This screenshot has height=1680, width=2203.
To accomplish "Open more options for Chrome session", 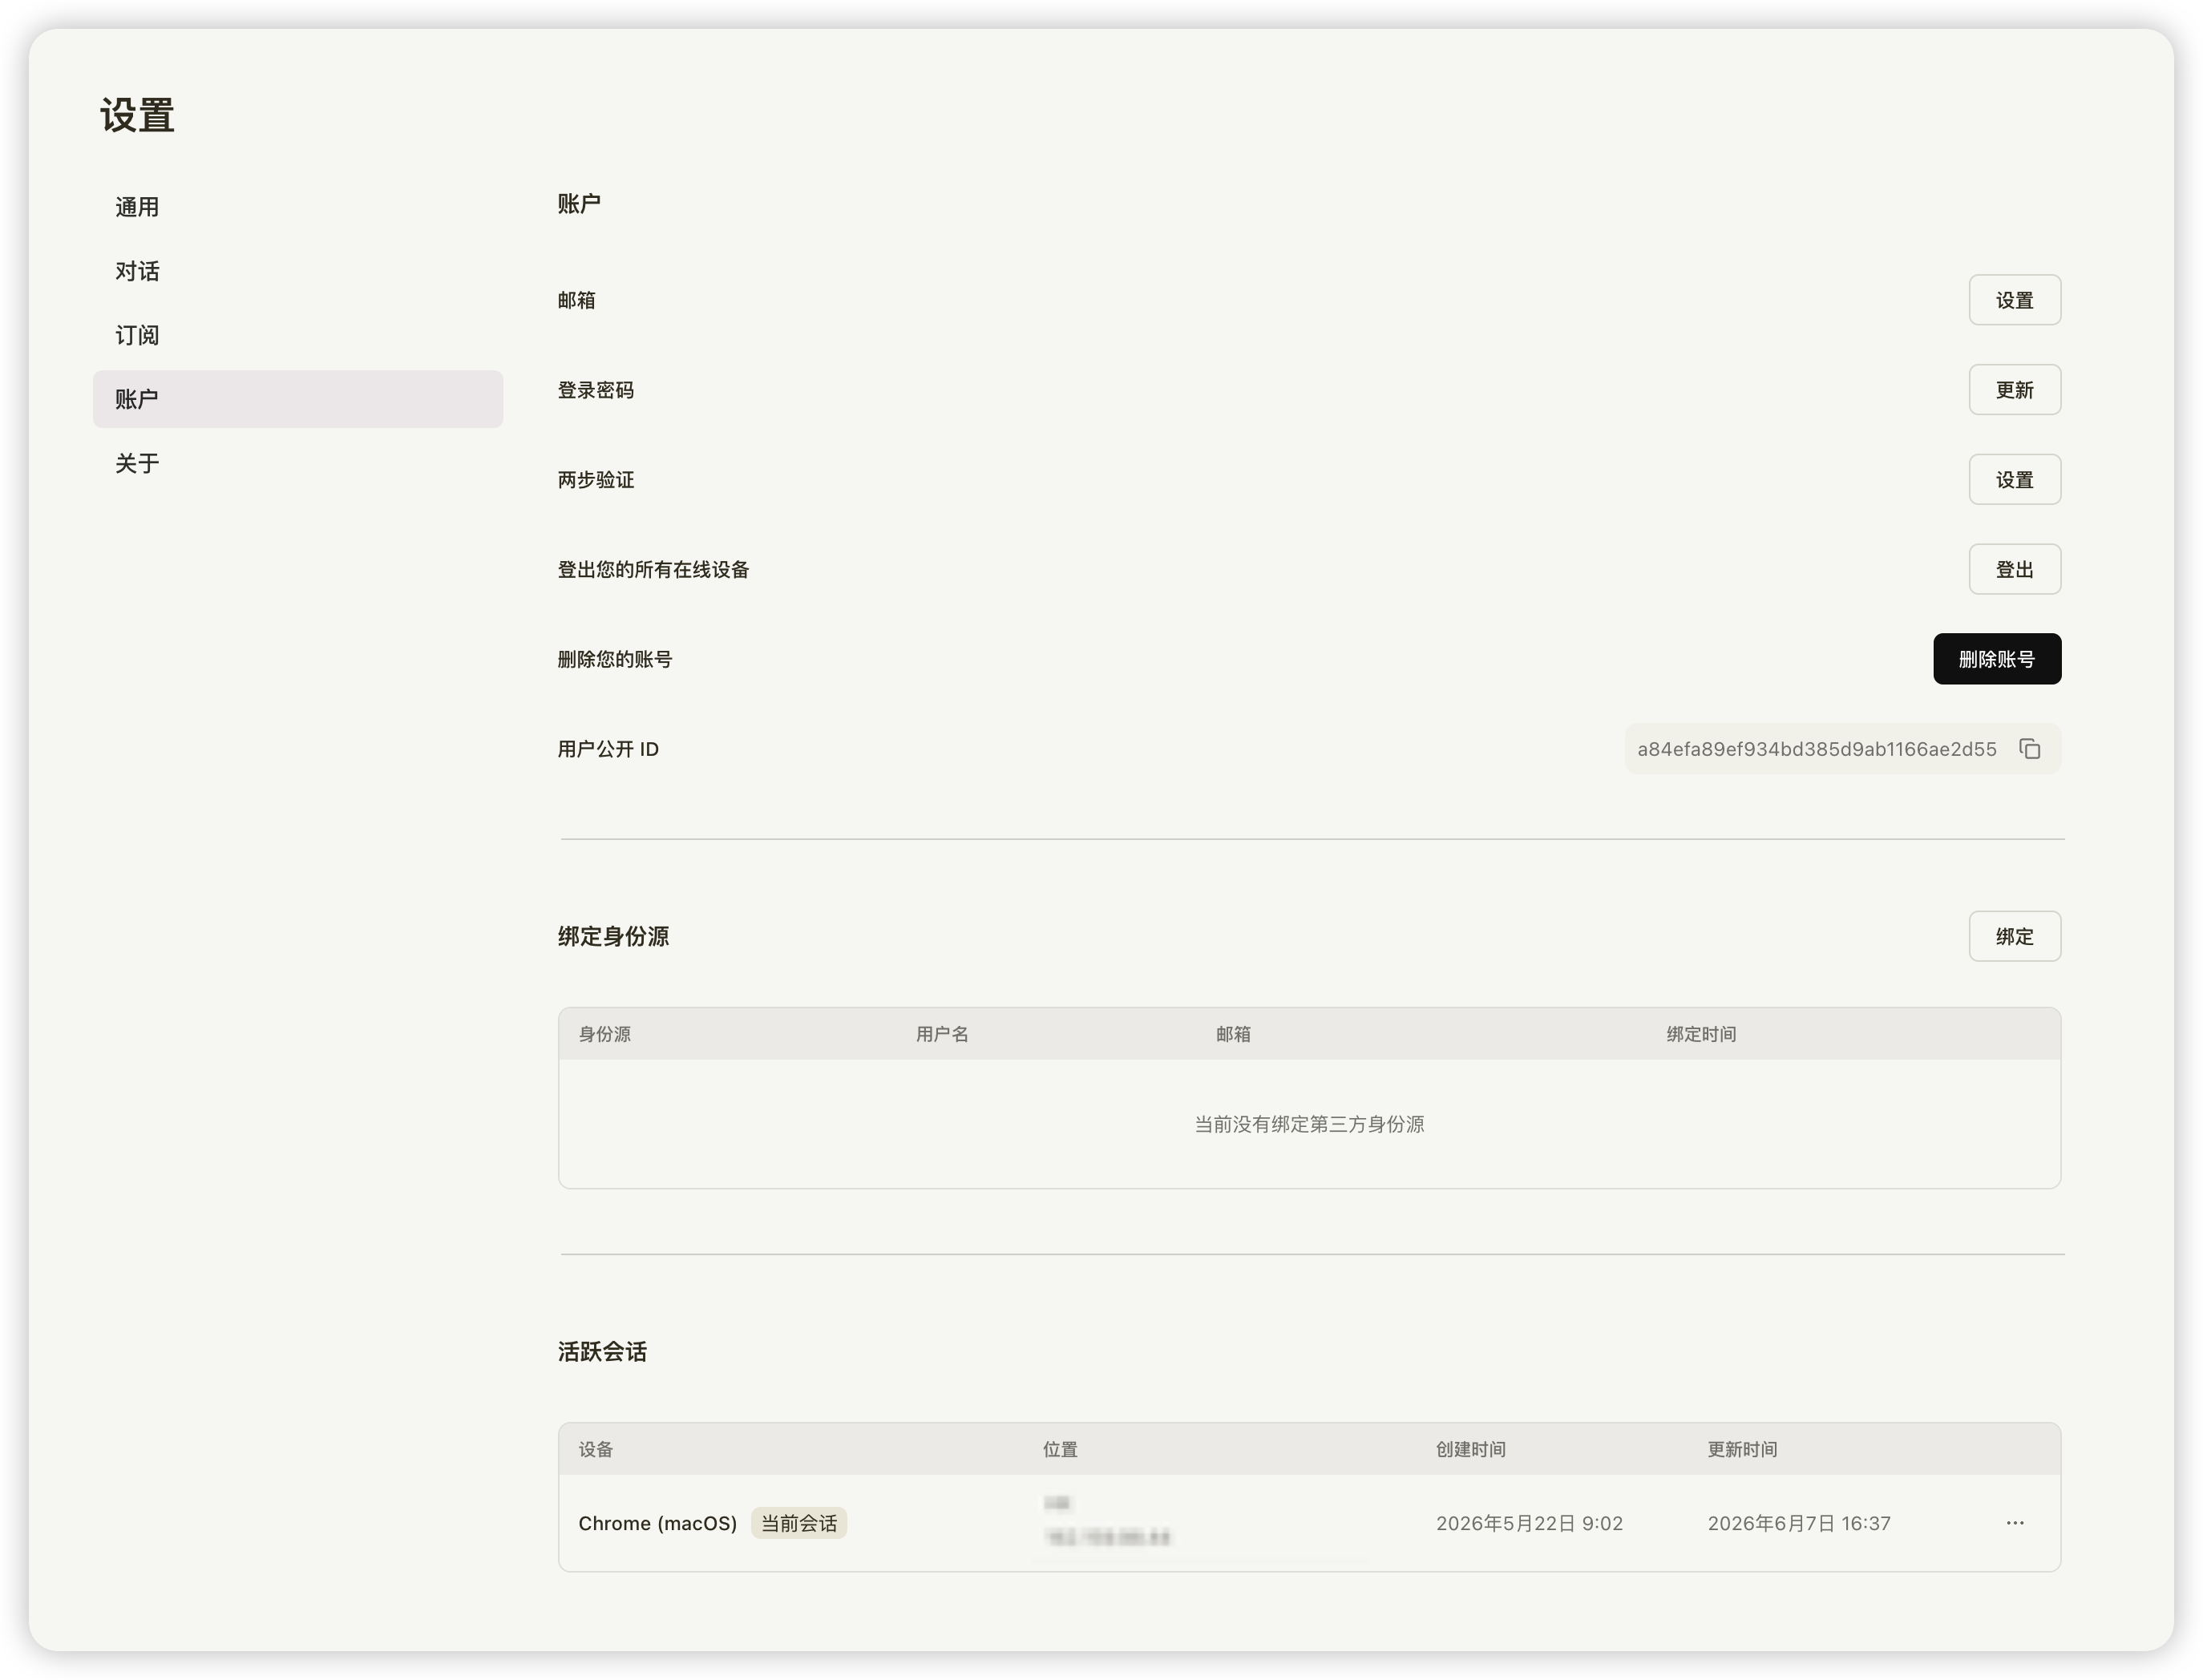I will pos(2014,1523).
